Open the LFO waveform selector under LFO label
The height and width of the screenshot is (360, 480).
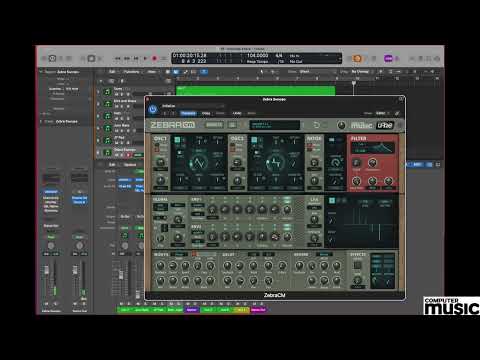pos(314,207)
